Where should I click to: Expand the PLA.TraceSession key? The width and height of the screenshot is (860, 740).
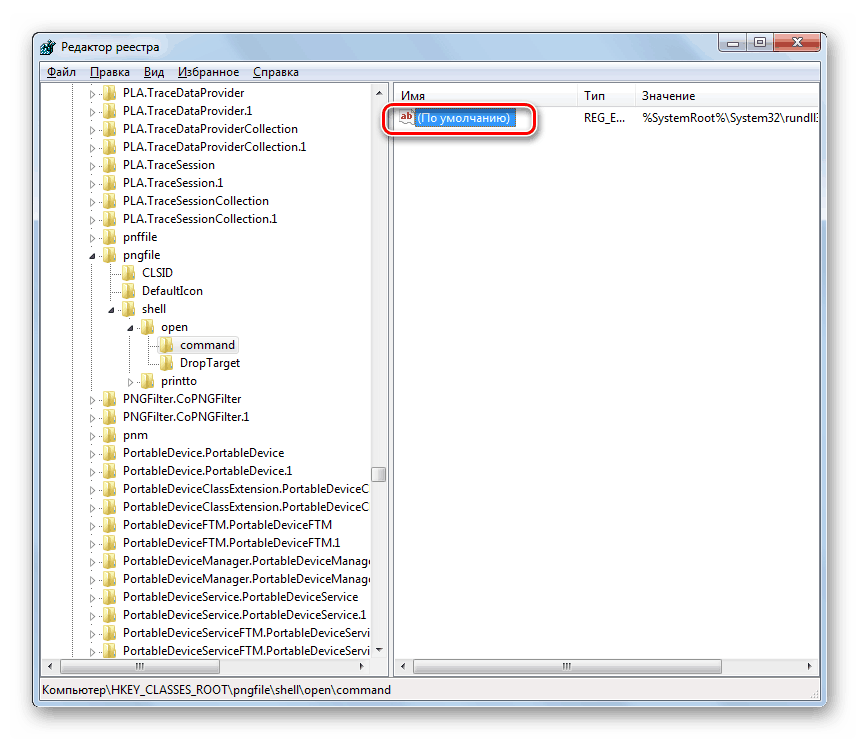[x=92, y=164]
